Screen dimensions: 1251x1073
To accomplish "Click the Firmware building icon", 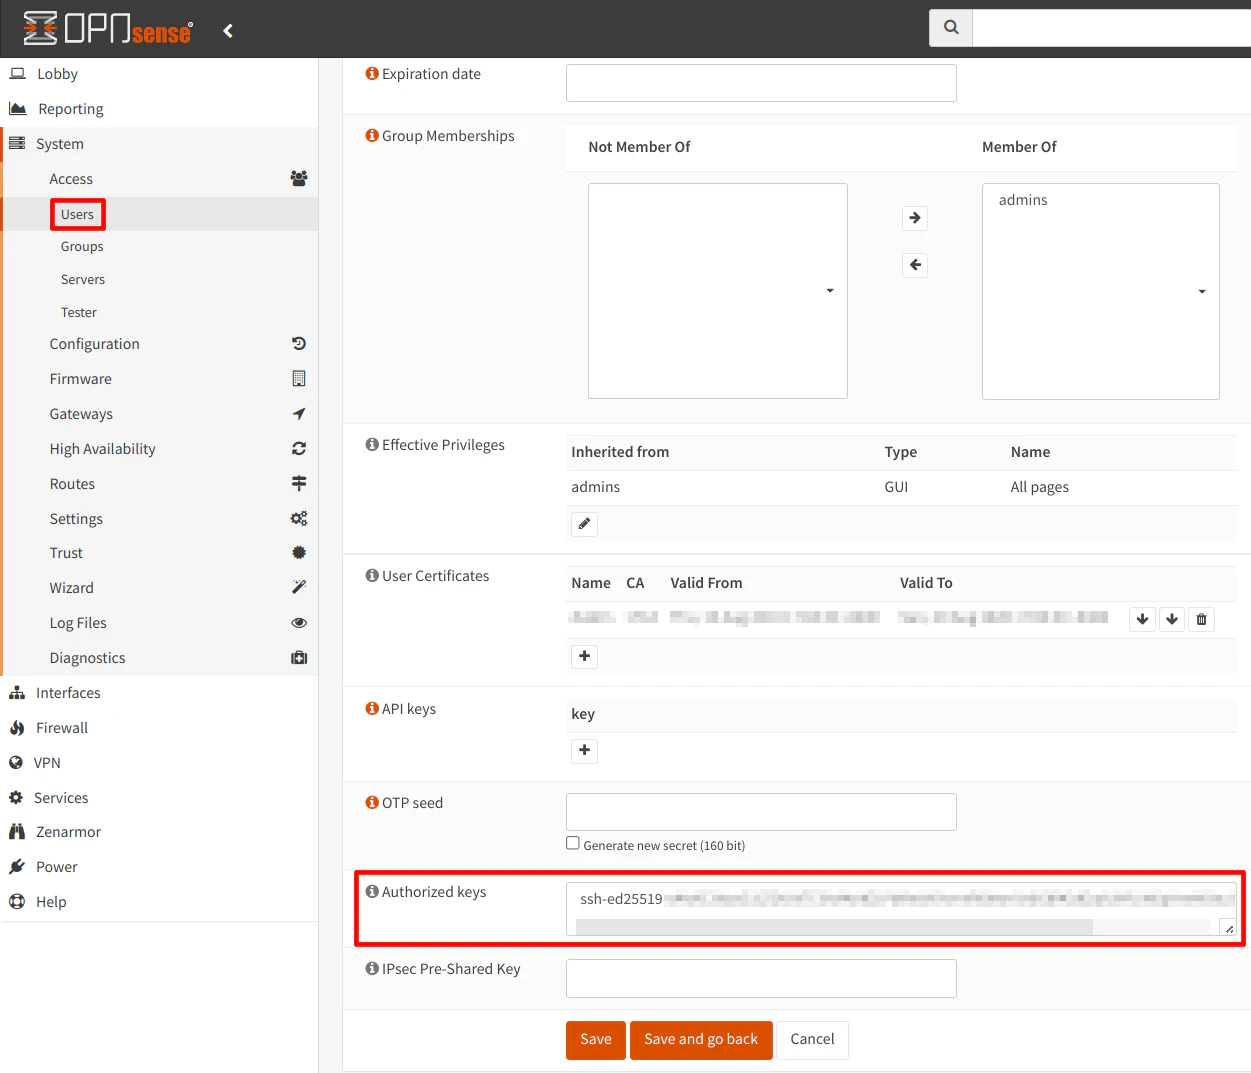I will 299,379.
